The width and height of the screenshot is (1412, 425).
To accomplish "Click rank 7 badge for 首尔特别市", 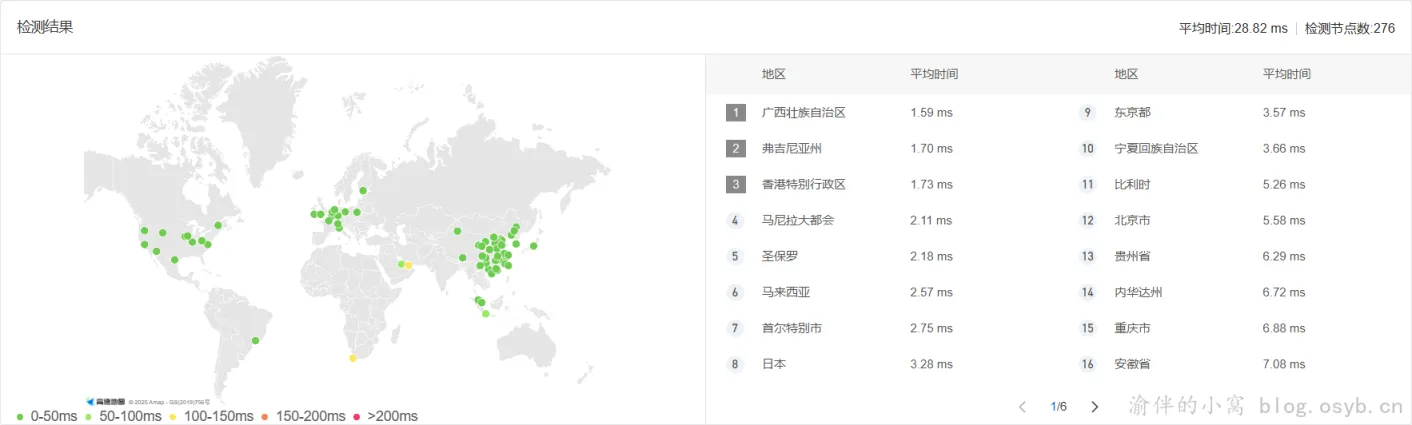I will (736, 328).
